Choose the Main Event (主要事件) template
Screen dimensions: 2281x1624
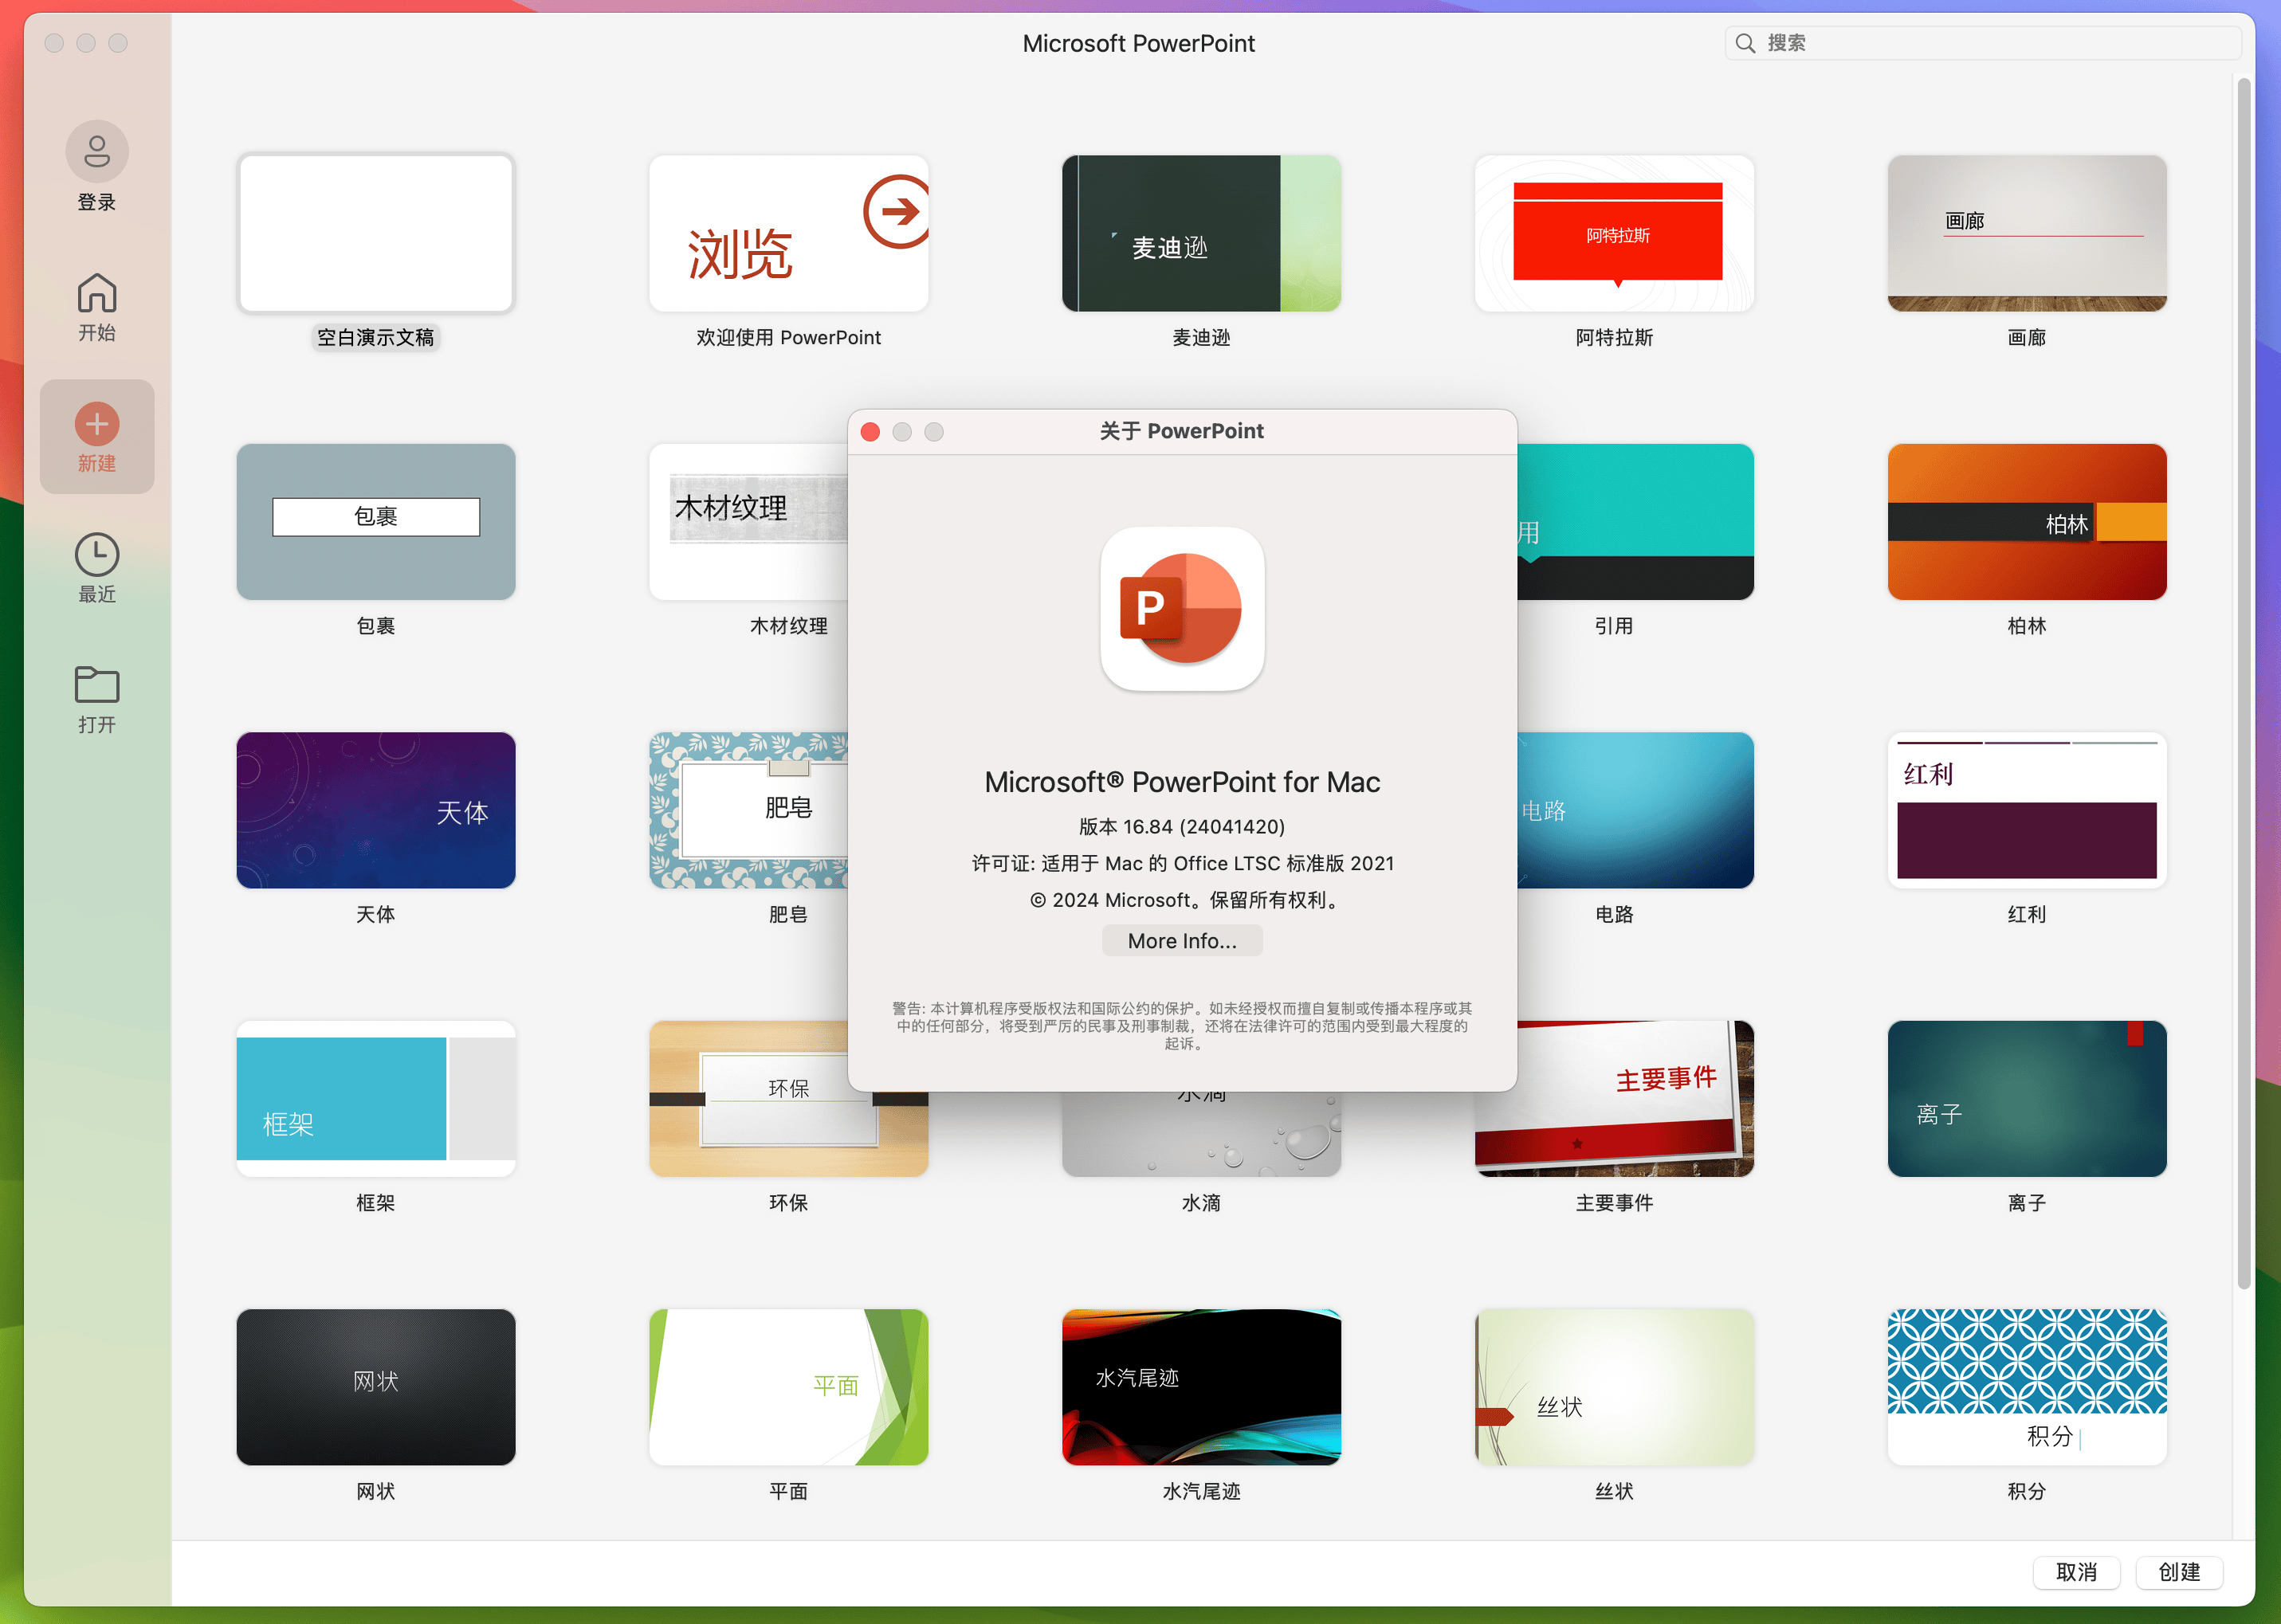pyautogui.click(x=1614, y=1099)
